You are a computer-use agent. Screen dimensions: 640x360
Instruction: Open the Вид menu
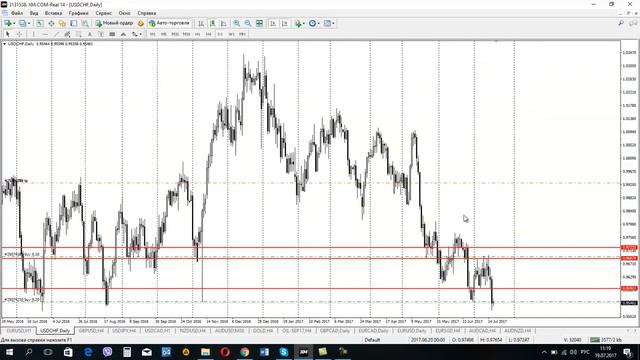(34, 13)
